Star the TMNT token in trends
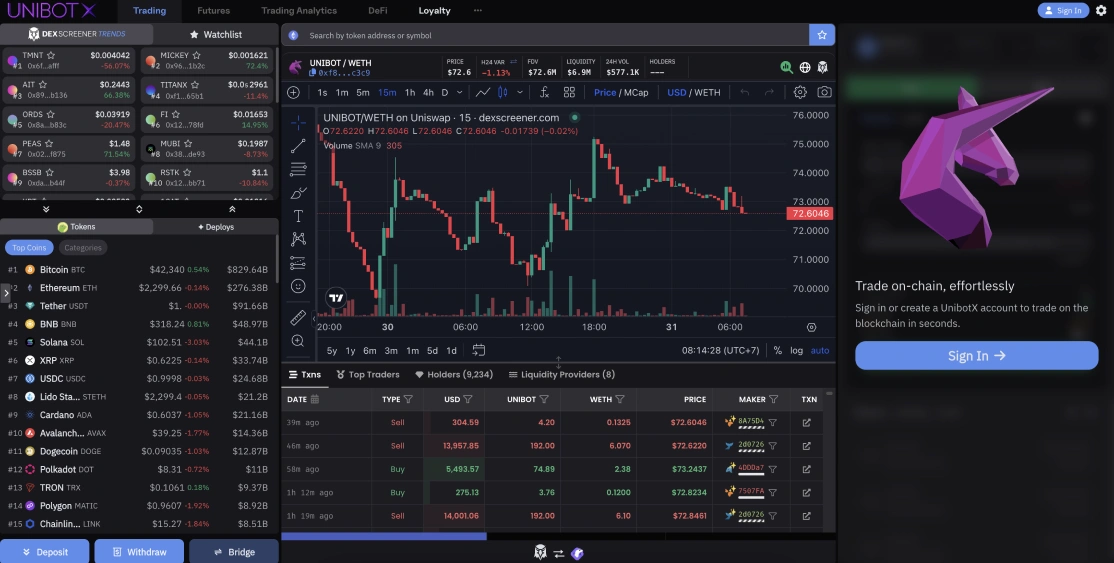This screenshot has width=1114, height=563. coord(51,55)
